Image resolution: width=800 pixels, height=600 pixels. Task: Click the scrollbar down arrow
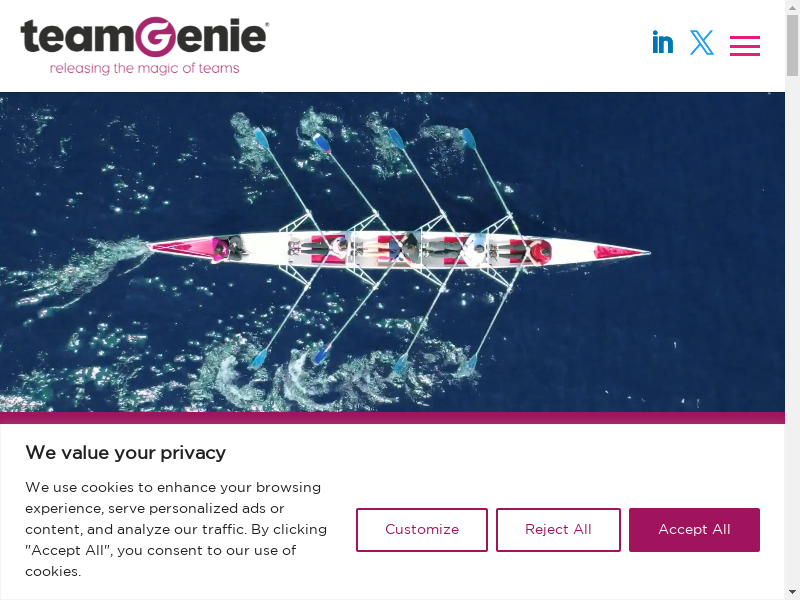click(x=792, y=594)
